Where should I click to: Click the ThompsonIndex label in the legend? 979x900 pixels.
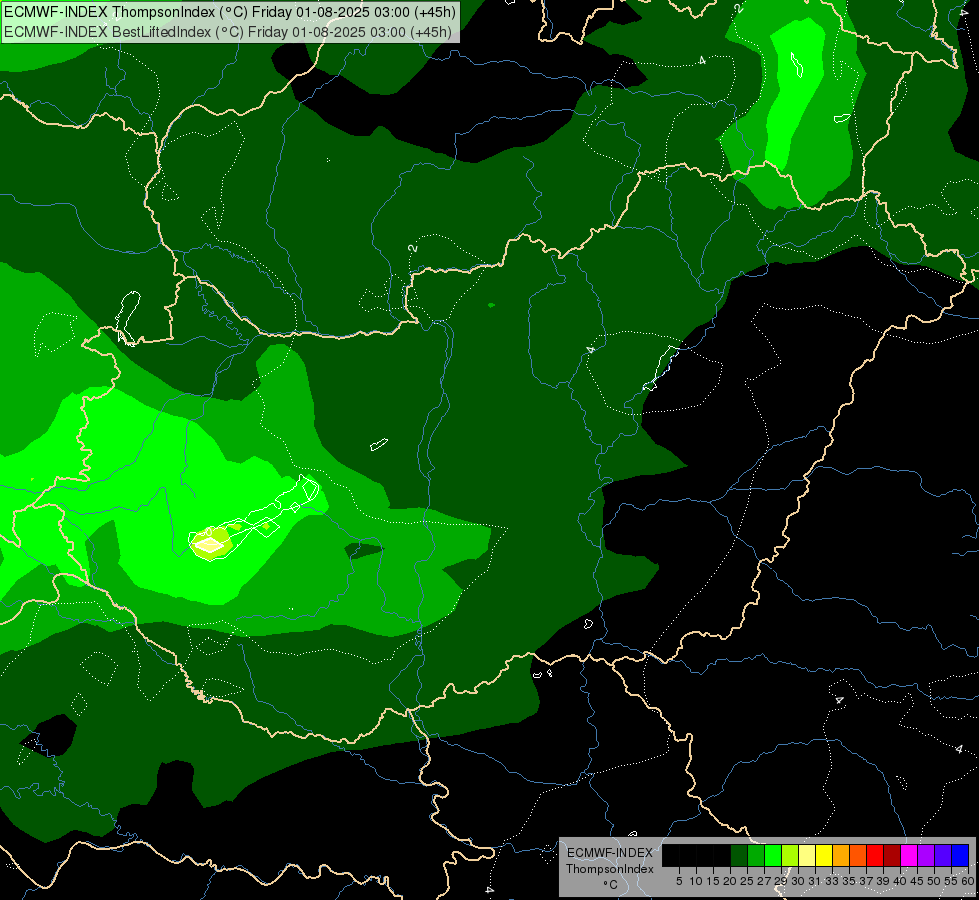pyautogui.click(x=610, y=869)
